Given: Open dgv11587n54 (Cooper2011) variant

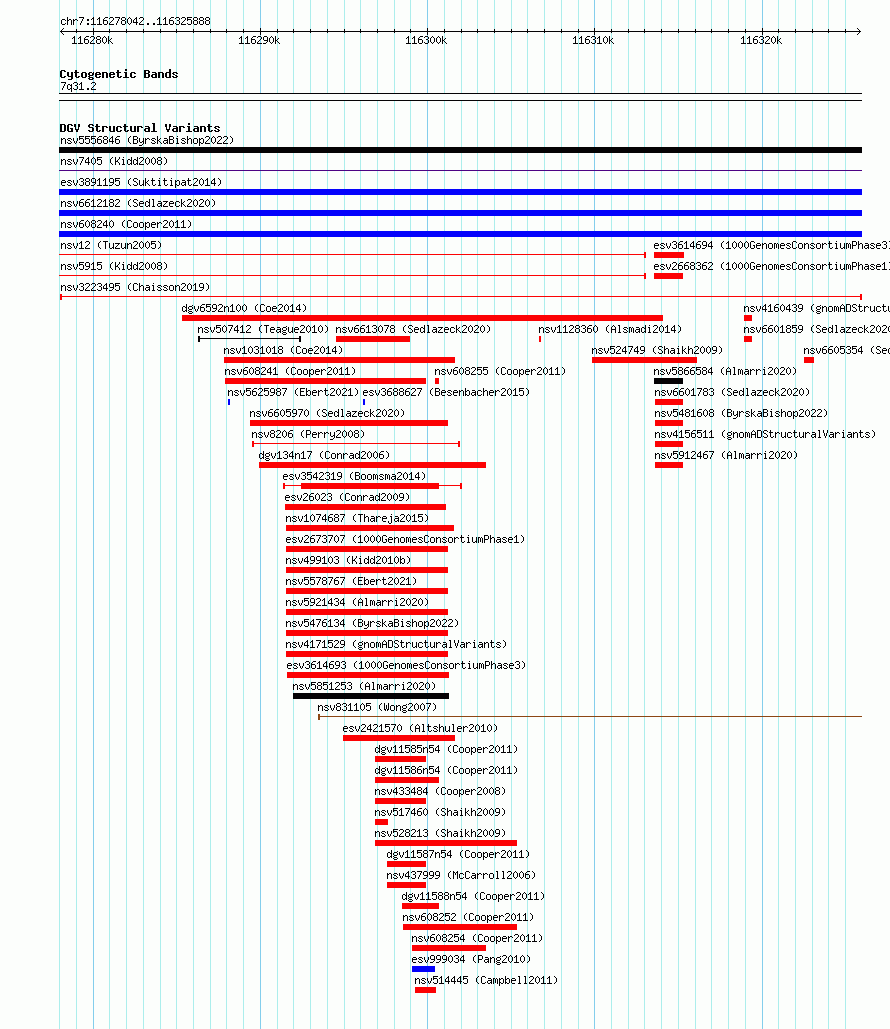Looking at the screenshot, I should point(458,854).
